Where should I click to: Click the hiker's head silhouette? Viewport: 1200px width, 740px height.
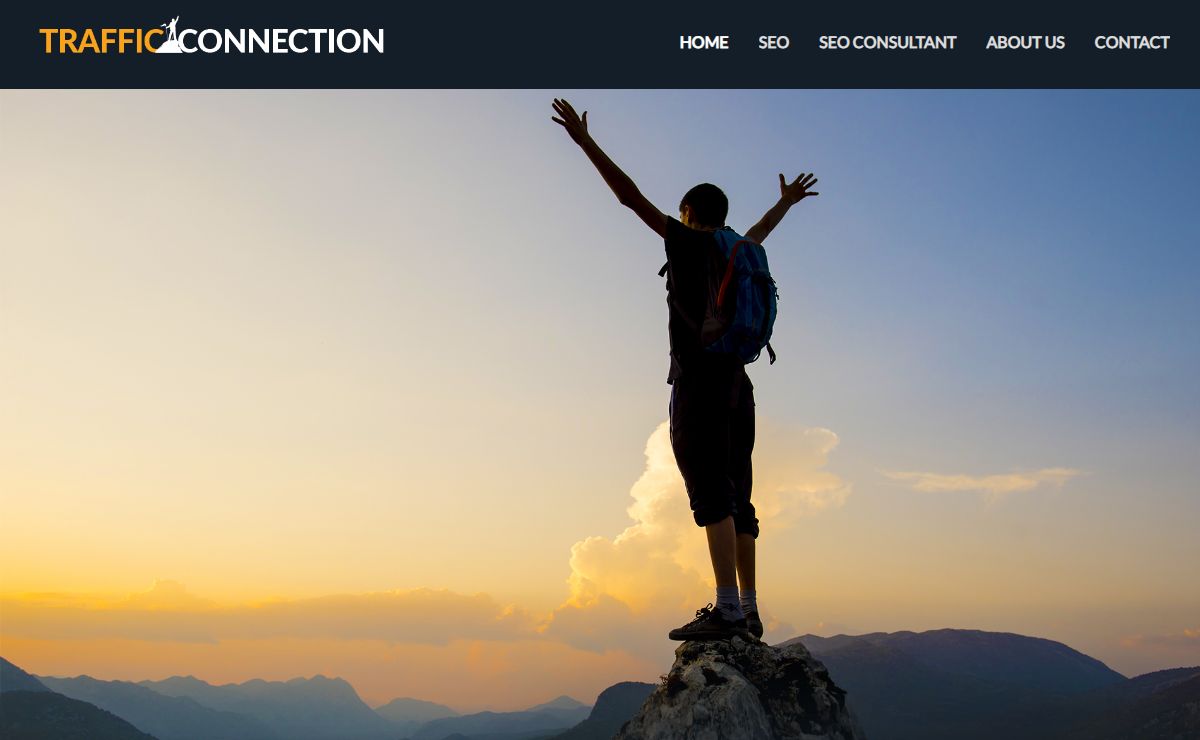click(x=704, y=205)
